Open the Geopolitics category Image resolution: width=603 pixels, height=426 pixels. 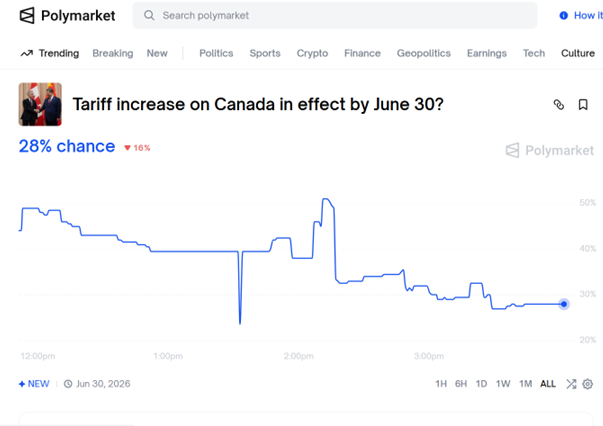click(423, 53)
